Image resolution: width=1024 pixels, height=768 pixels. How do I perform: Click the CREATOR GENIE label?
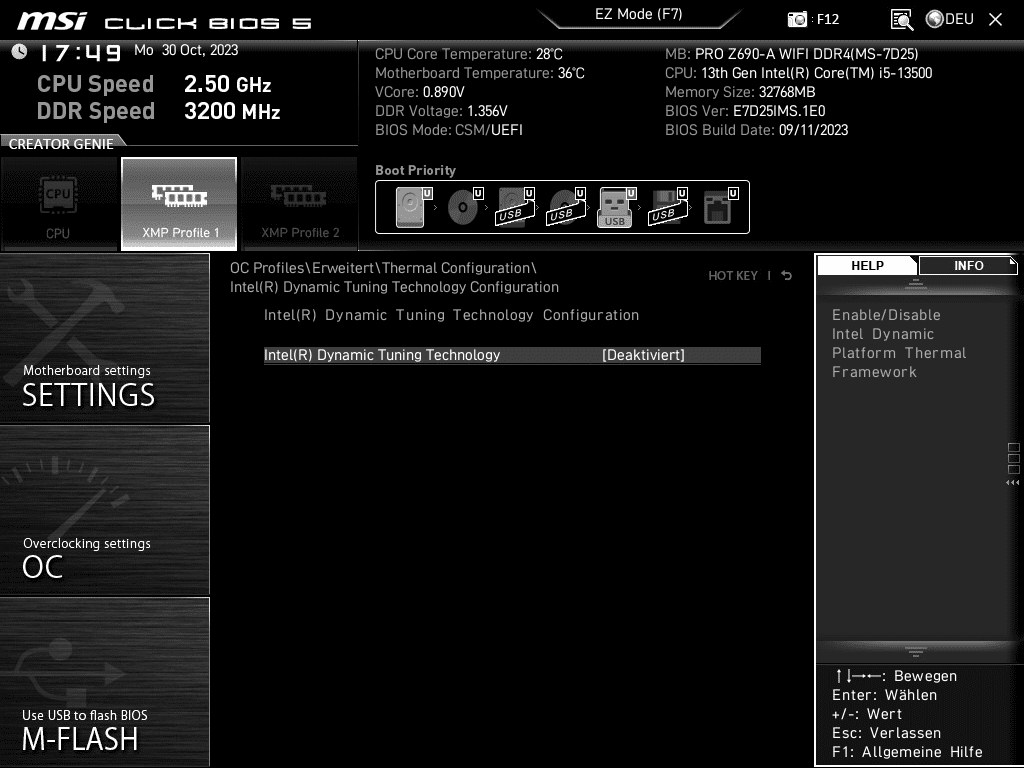click(x=61, y=144)
